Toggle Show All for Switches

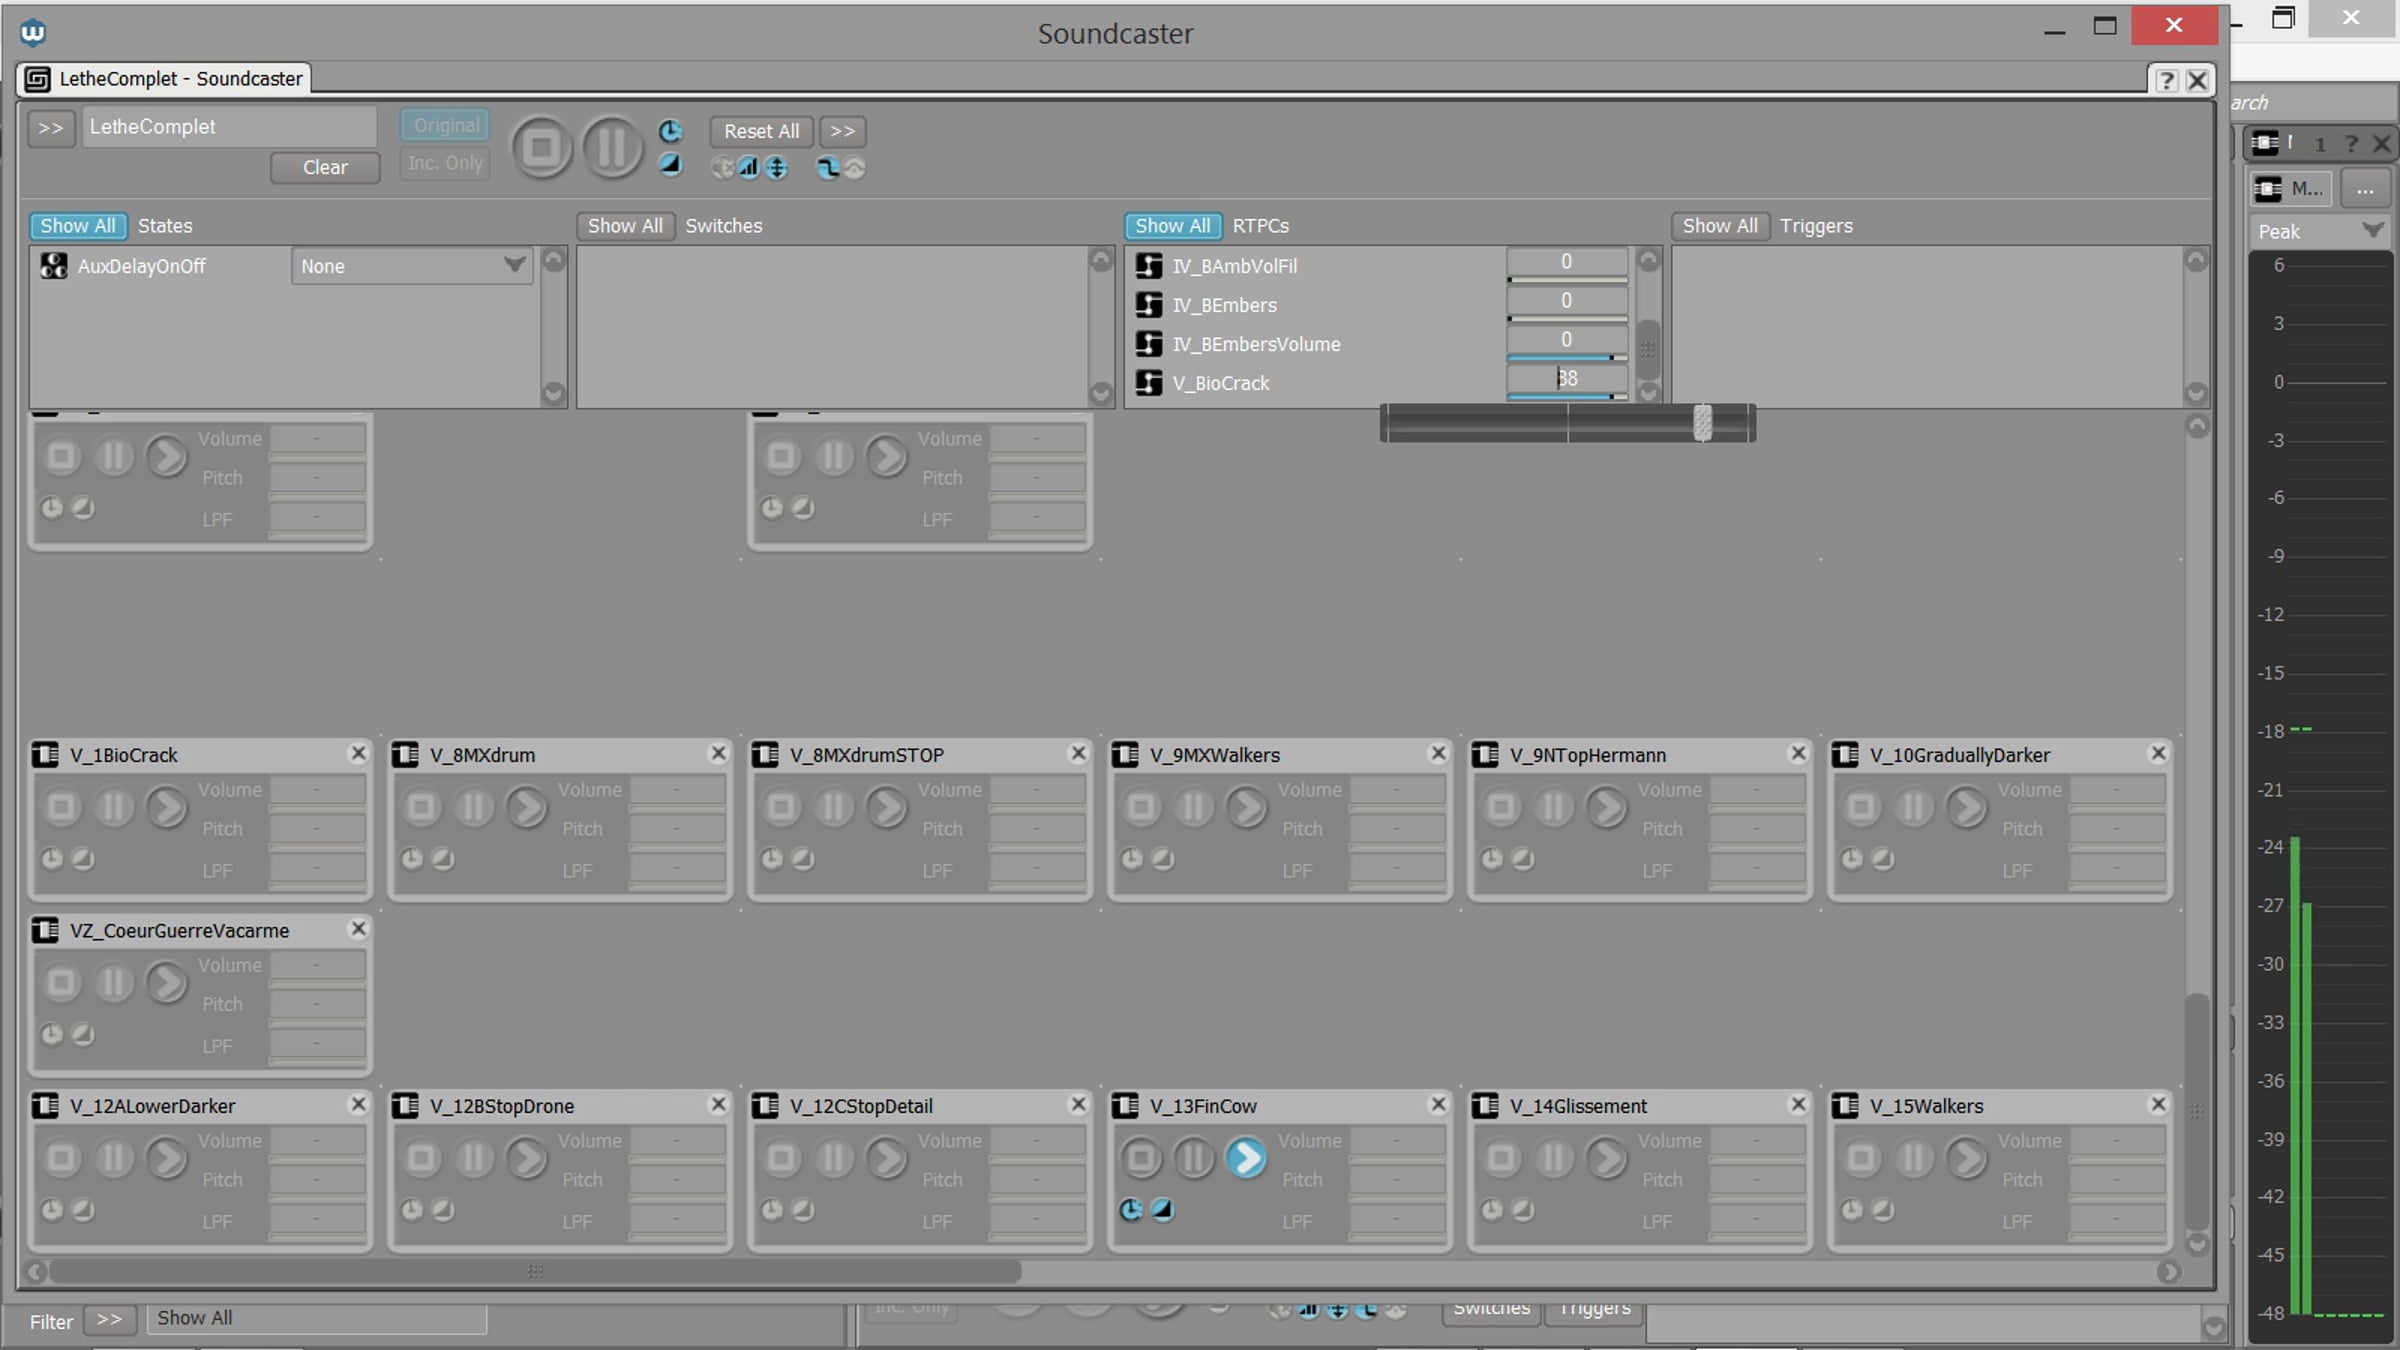click(625, 226)
